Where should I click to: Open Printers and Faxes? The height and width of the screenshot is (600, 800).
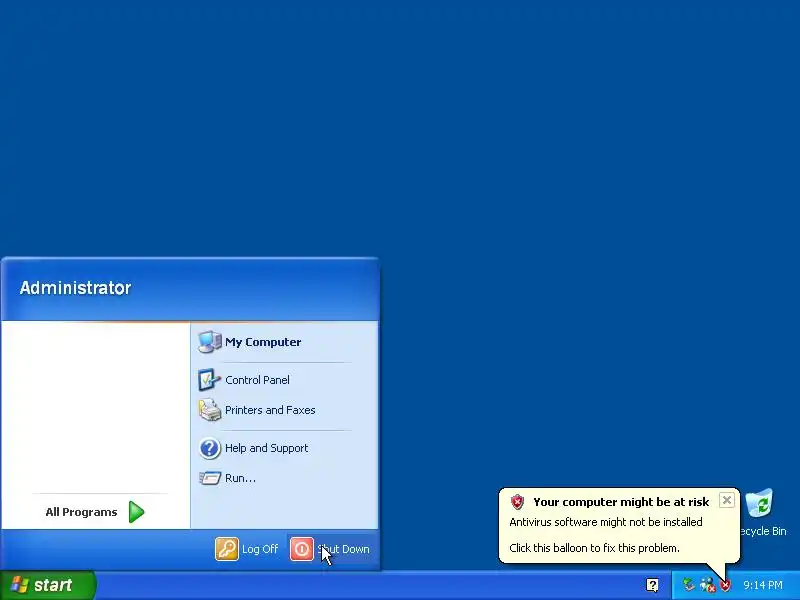pos(284,410)
